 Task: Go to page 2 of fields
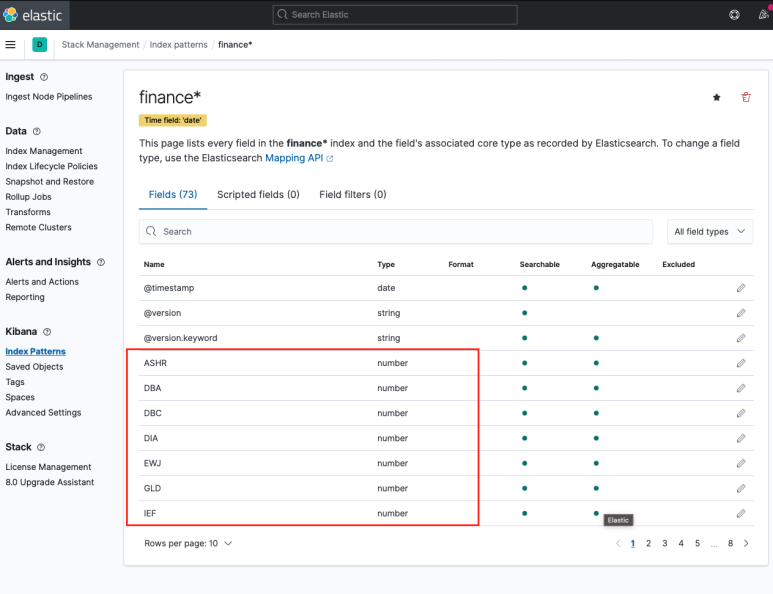[x=648, y=543]
